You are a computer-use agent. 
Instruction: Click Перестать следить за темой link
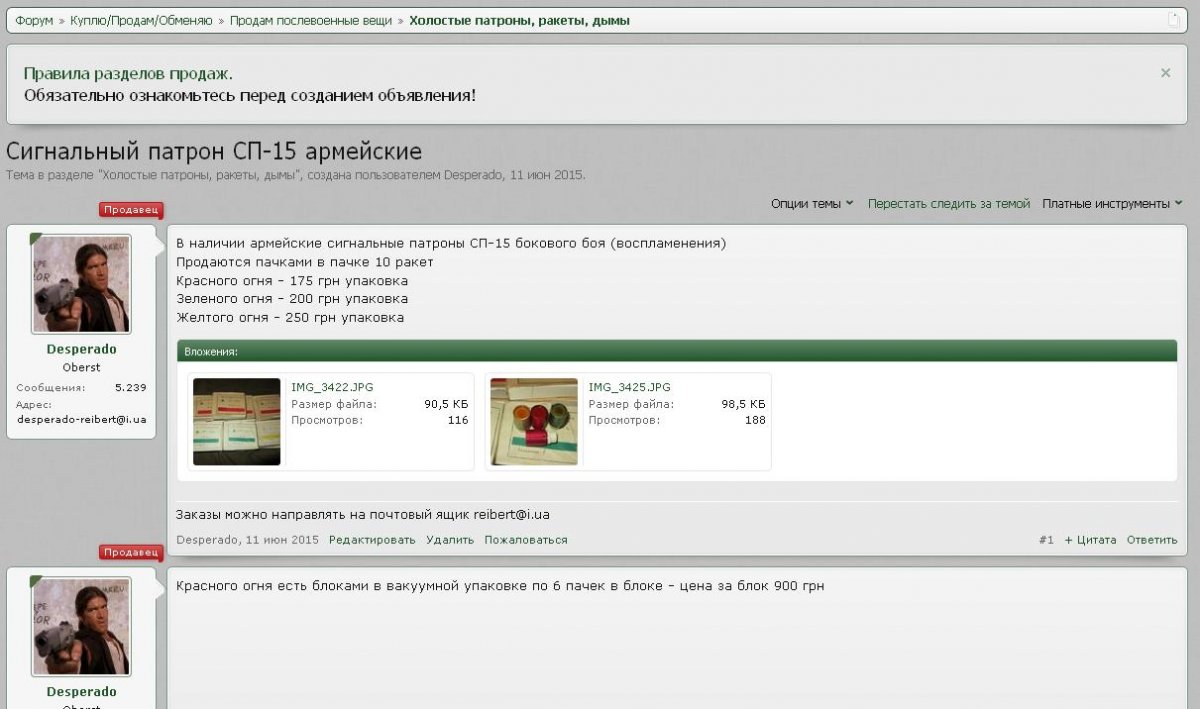pos(948,204)
